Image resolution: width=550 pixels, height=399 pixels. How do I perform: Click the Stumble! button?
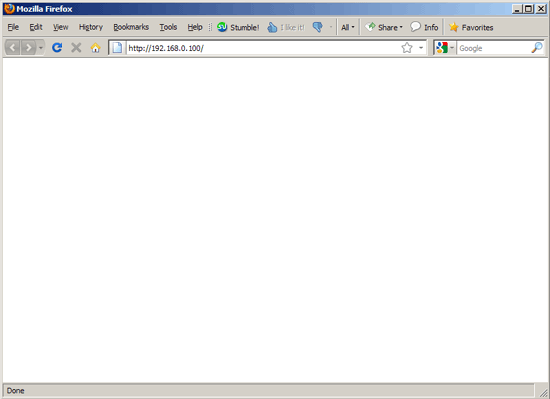tap(238, 27)
